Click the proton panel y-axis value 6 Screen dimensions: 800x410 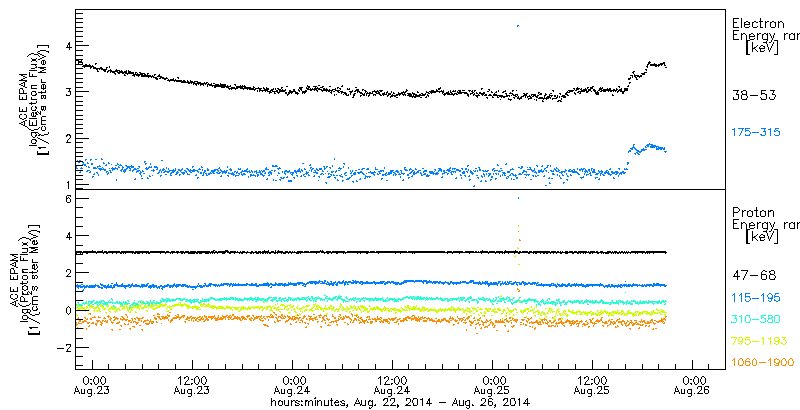tap(66, 198)
